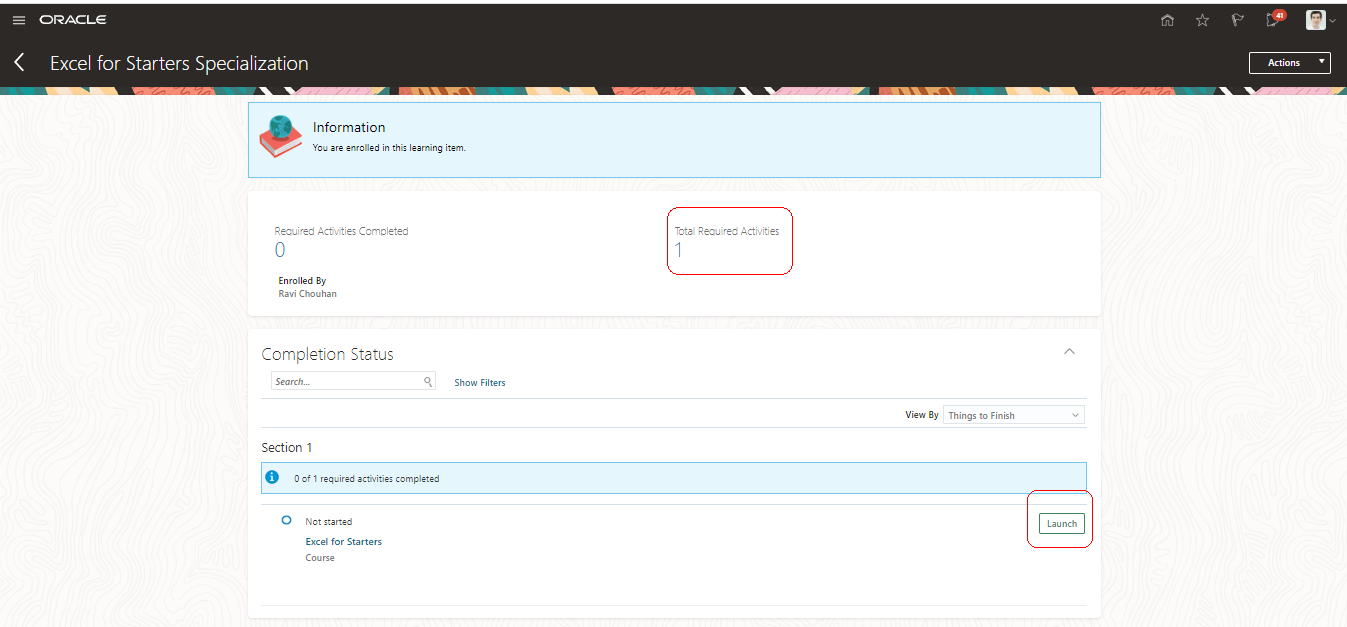The width and height of the screenshot is (1347, 627).
Task: Click the Not started status text
Action: pyautogui.click(x=329, y=522)
